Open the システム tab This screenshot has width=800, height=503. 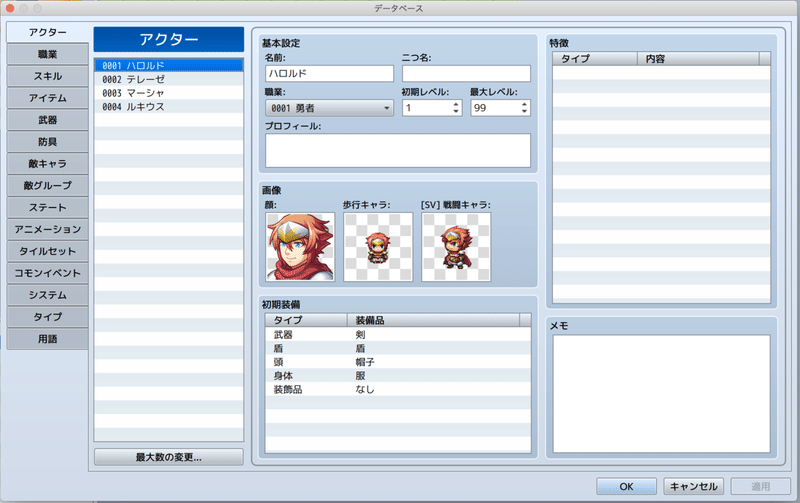point(47,295)
